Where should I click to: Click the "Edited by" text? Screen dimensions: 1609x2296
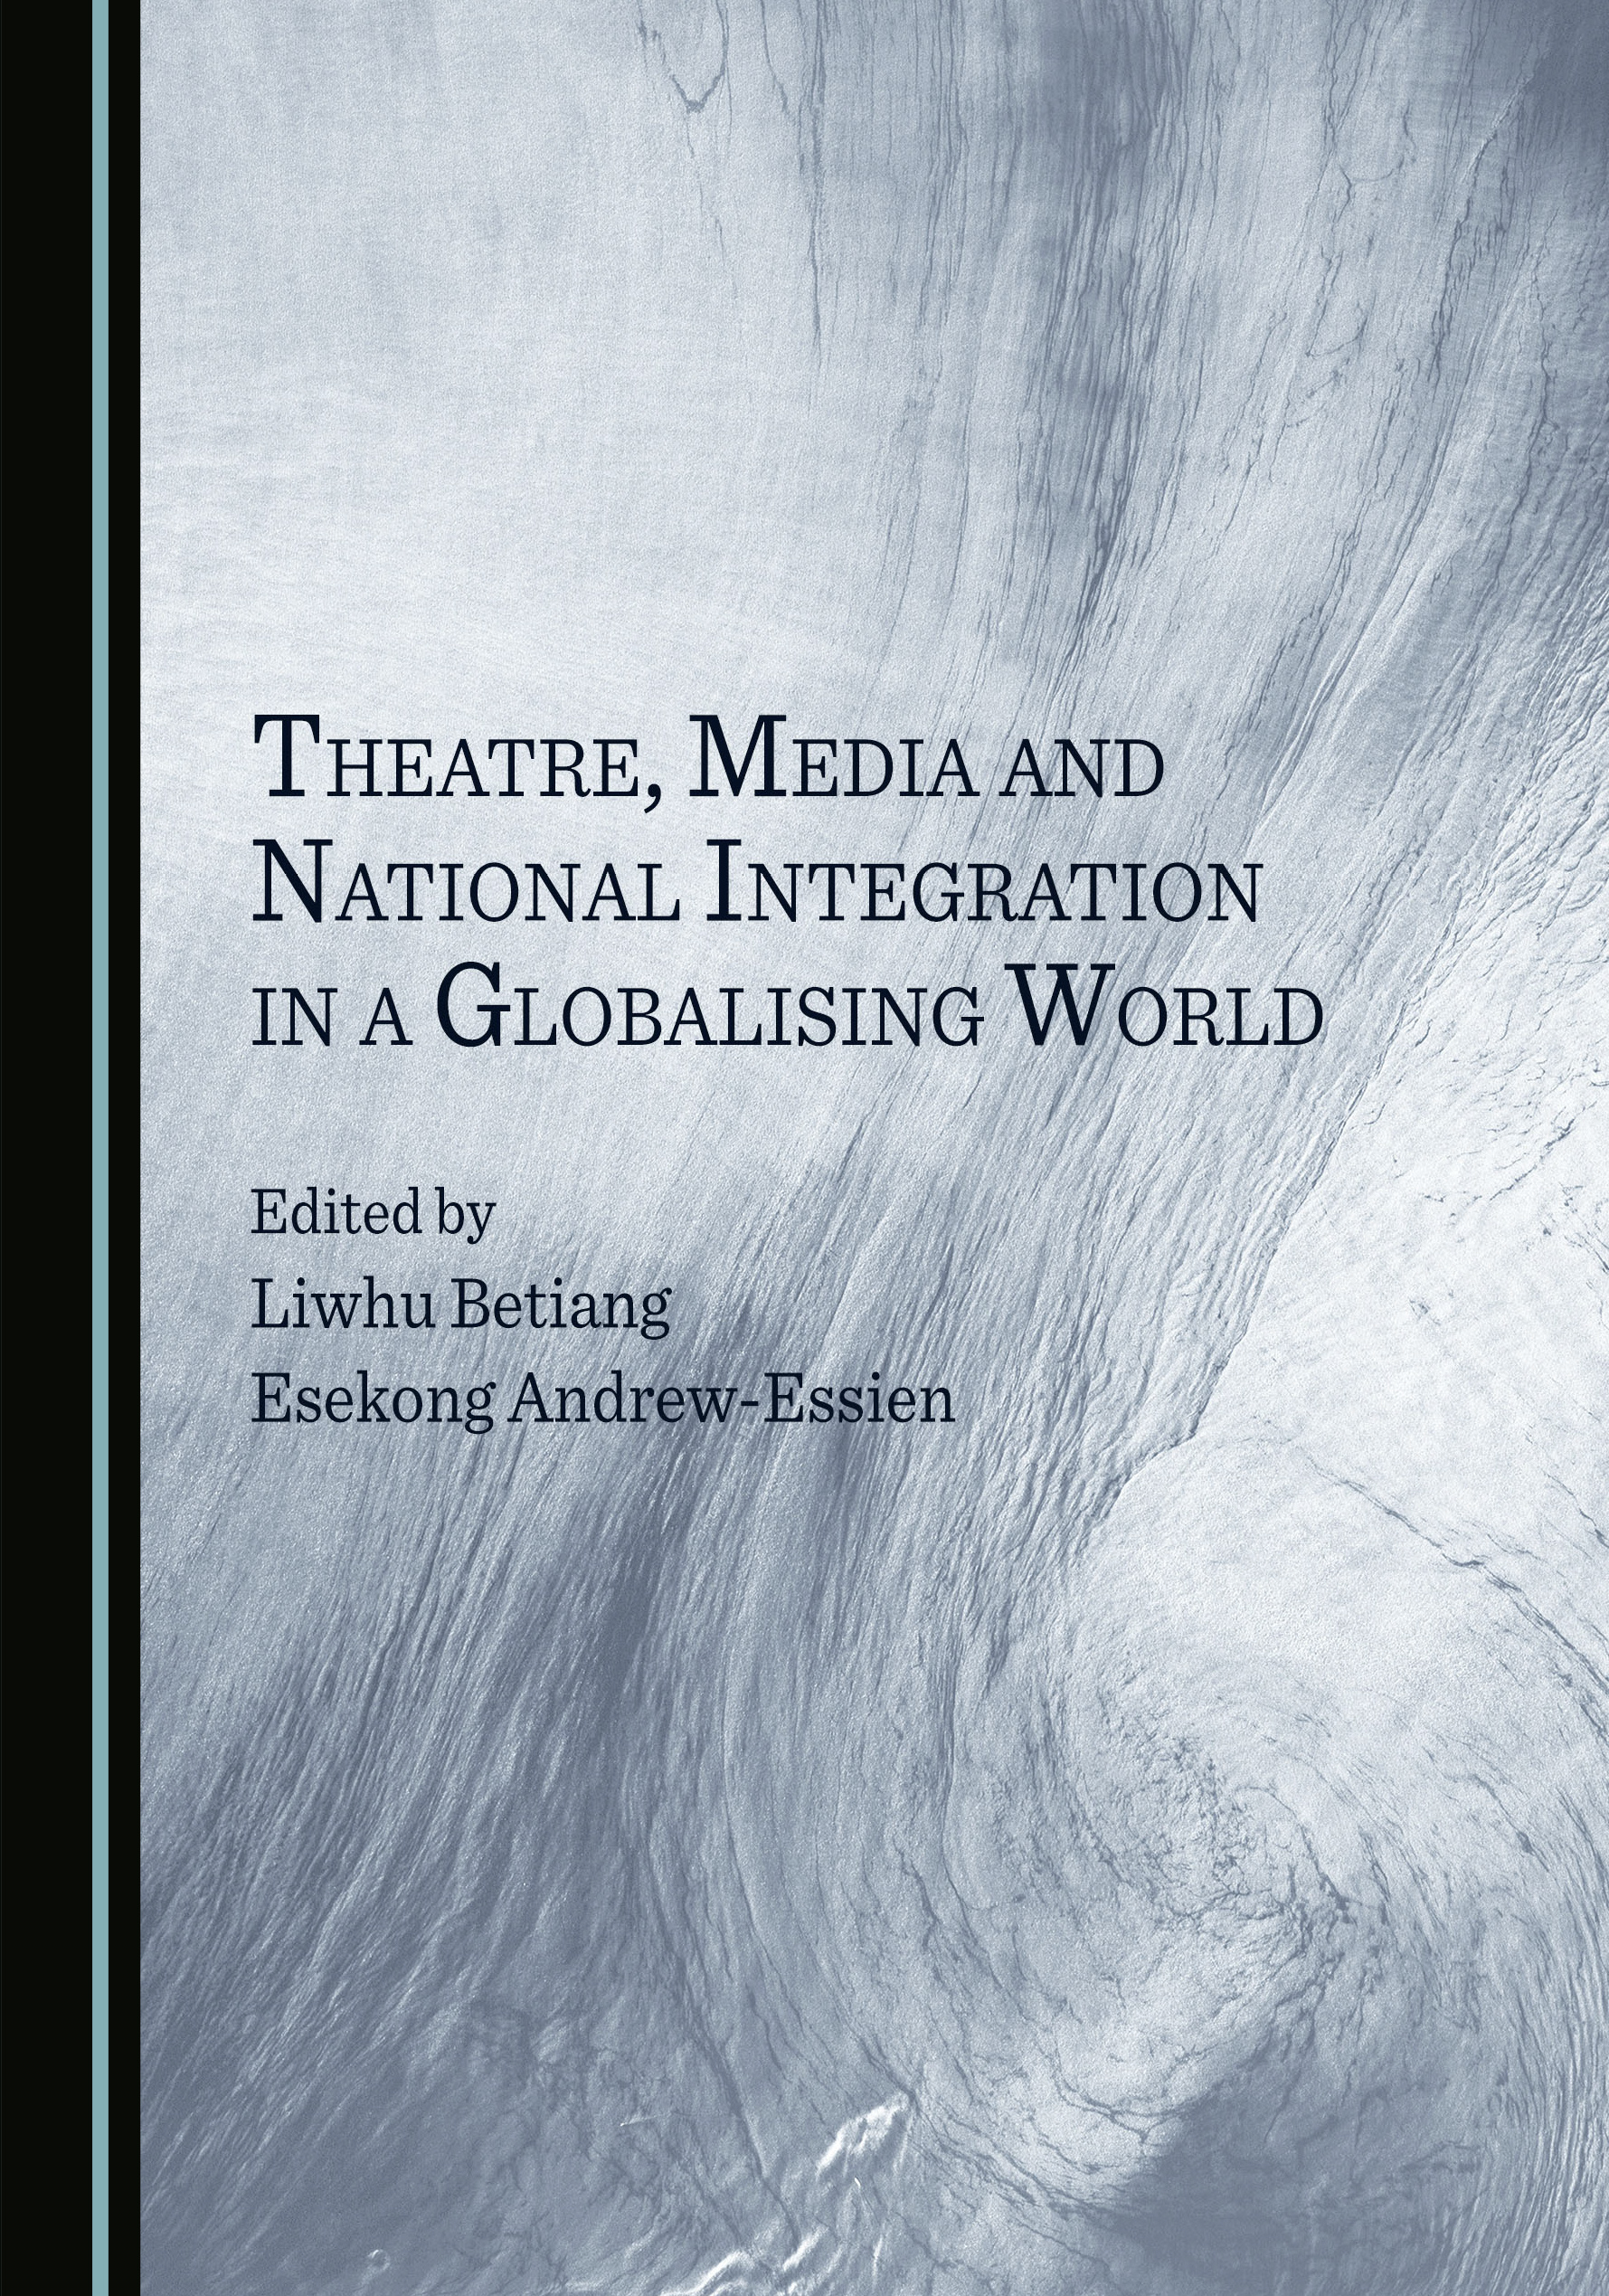[x=372, y=1217]
